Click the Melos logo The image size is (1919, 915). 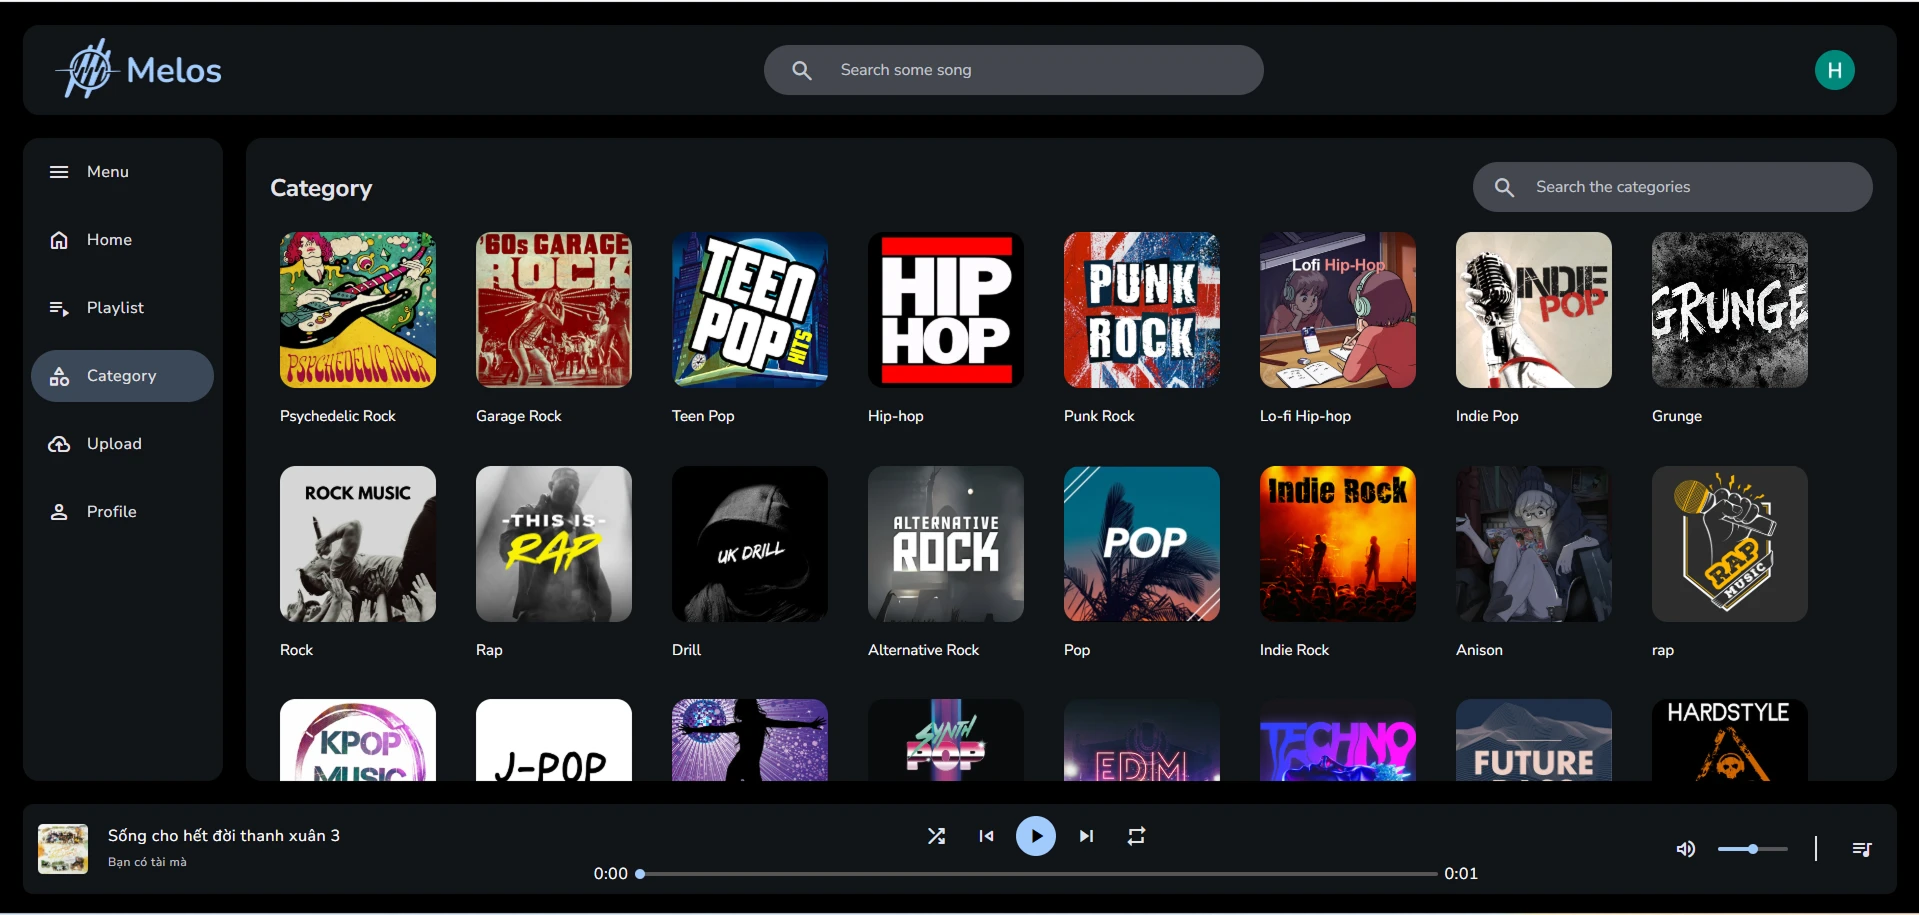point(139,69)
